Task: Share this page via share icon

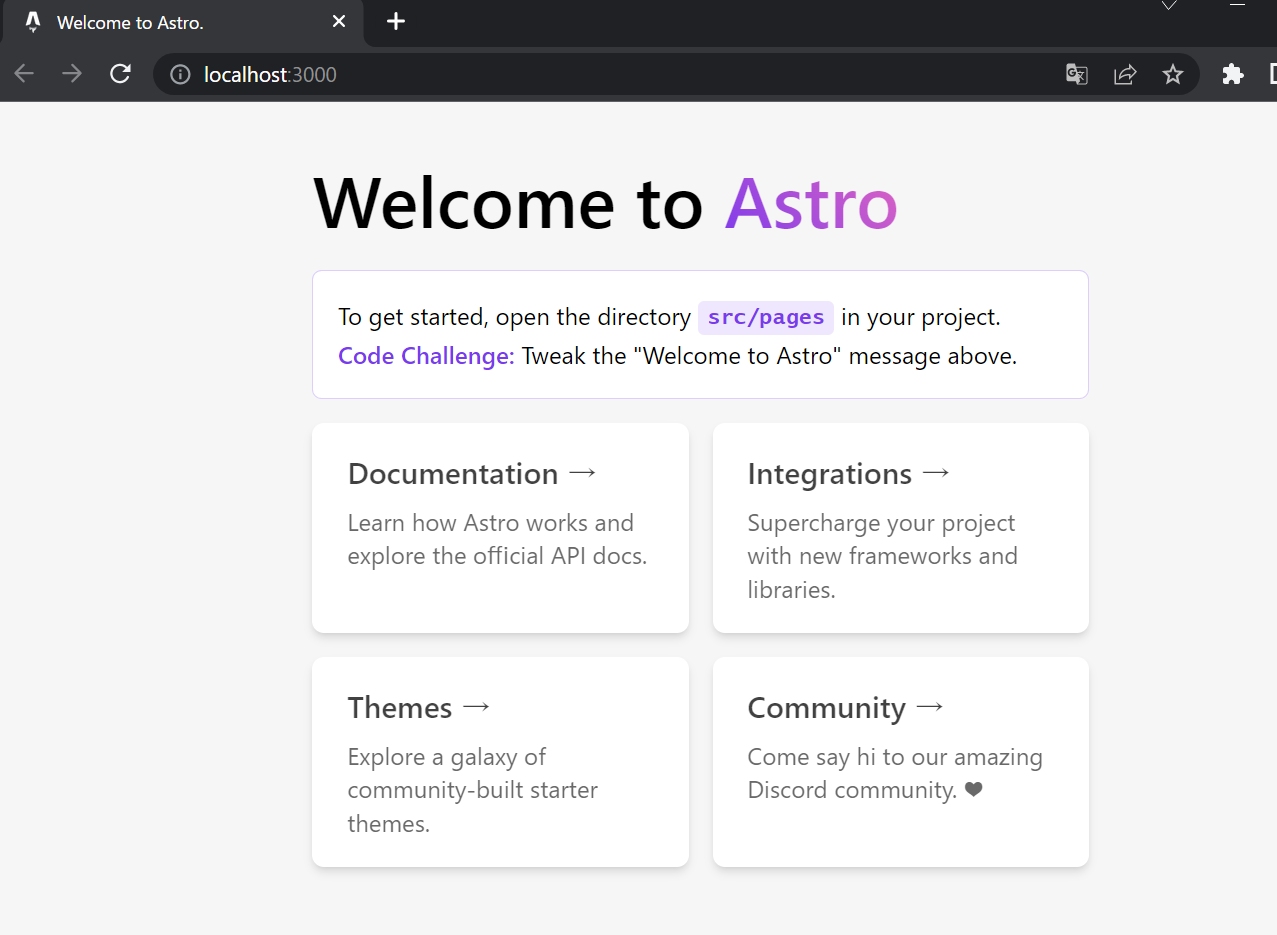Action: (x=1125, y=74)
